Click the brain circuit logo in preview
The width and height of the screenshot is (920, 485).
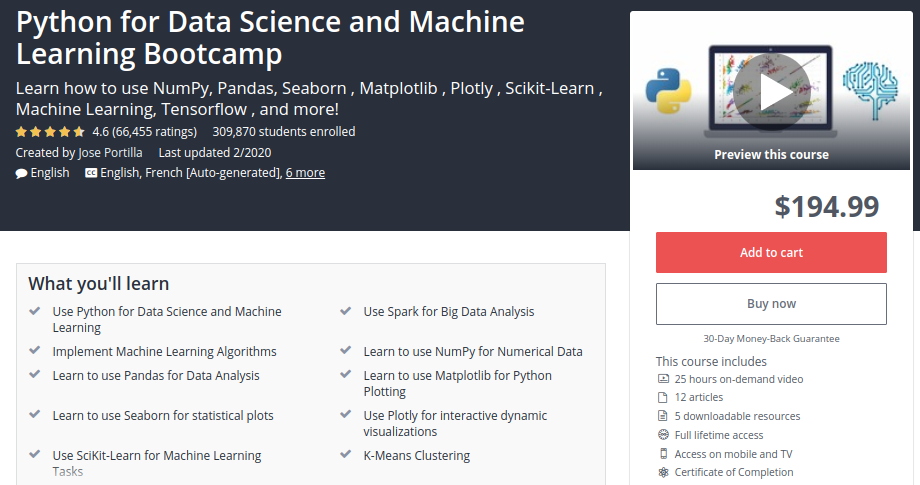pos(871,91)
